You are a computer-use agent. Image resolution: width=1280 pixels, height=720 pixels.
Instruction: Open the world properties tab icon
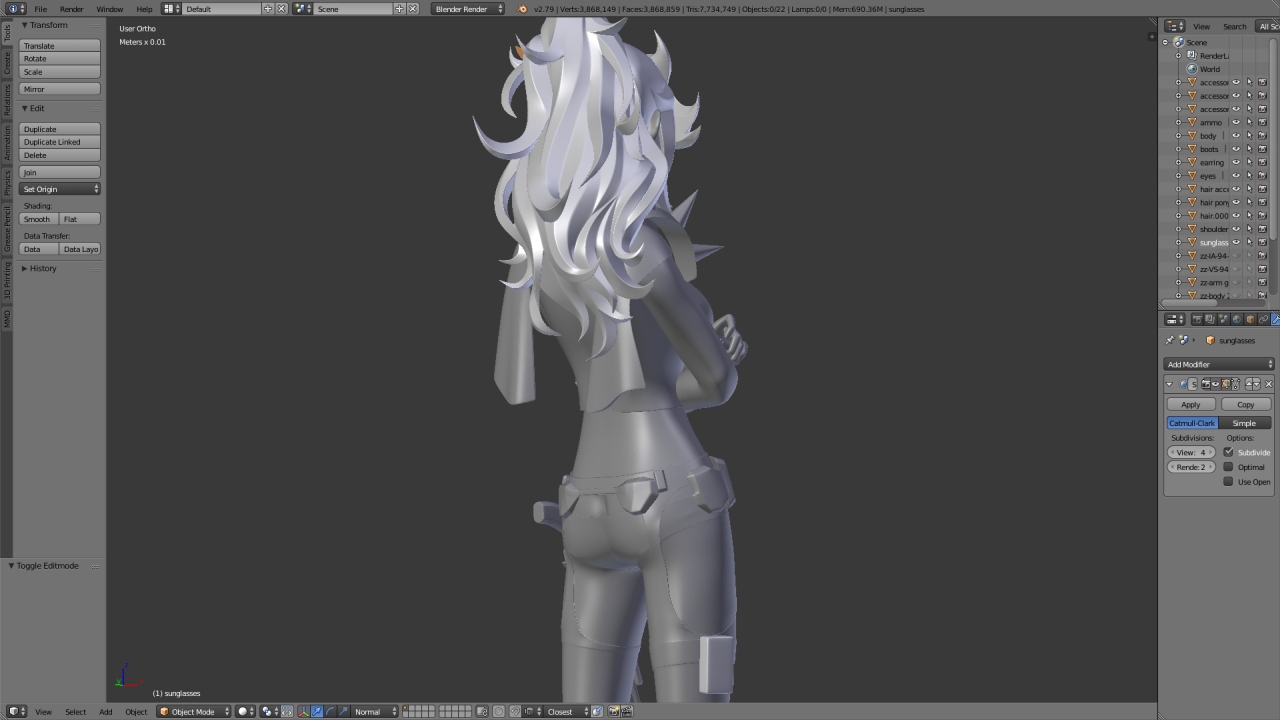1237,319
